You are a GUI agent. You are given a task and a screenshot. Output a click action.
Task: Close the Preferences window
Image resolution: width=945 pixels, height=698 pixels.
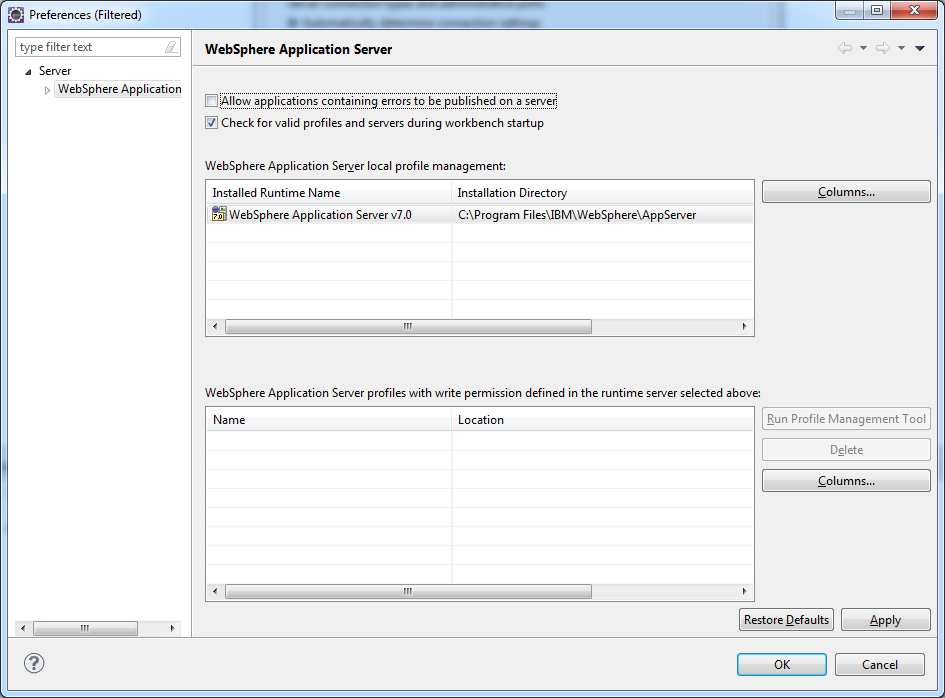pos(914,10)
